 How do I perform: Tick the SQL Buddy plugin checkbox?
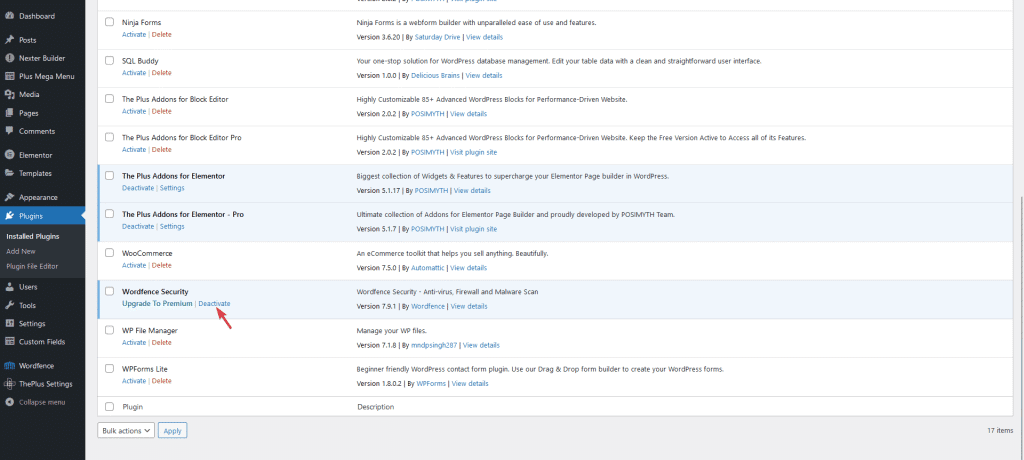[x=109, y=61]
